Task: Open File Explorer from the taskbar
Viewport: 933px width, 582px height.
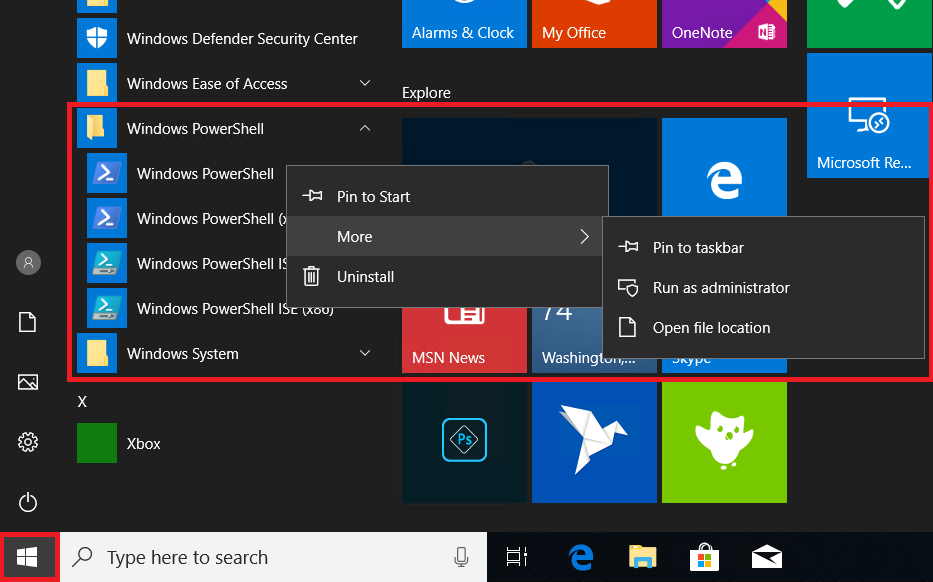Action: click(643, 557)
